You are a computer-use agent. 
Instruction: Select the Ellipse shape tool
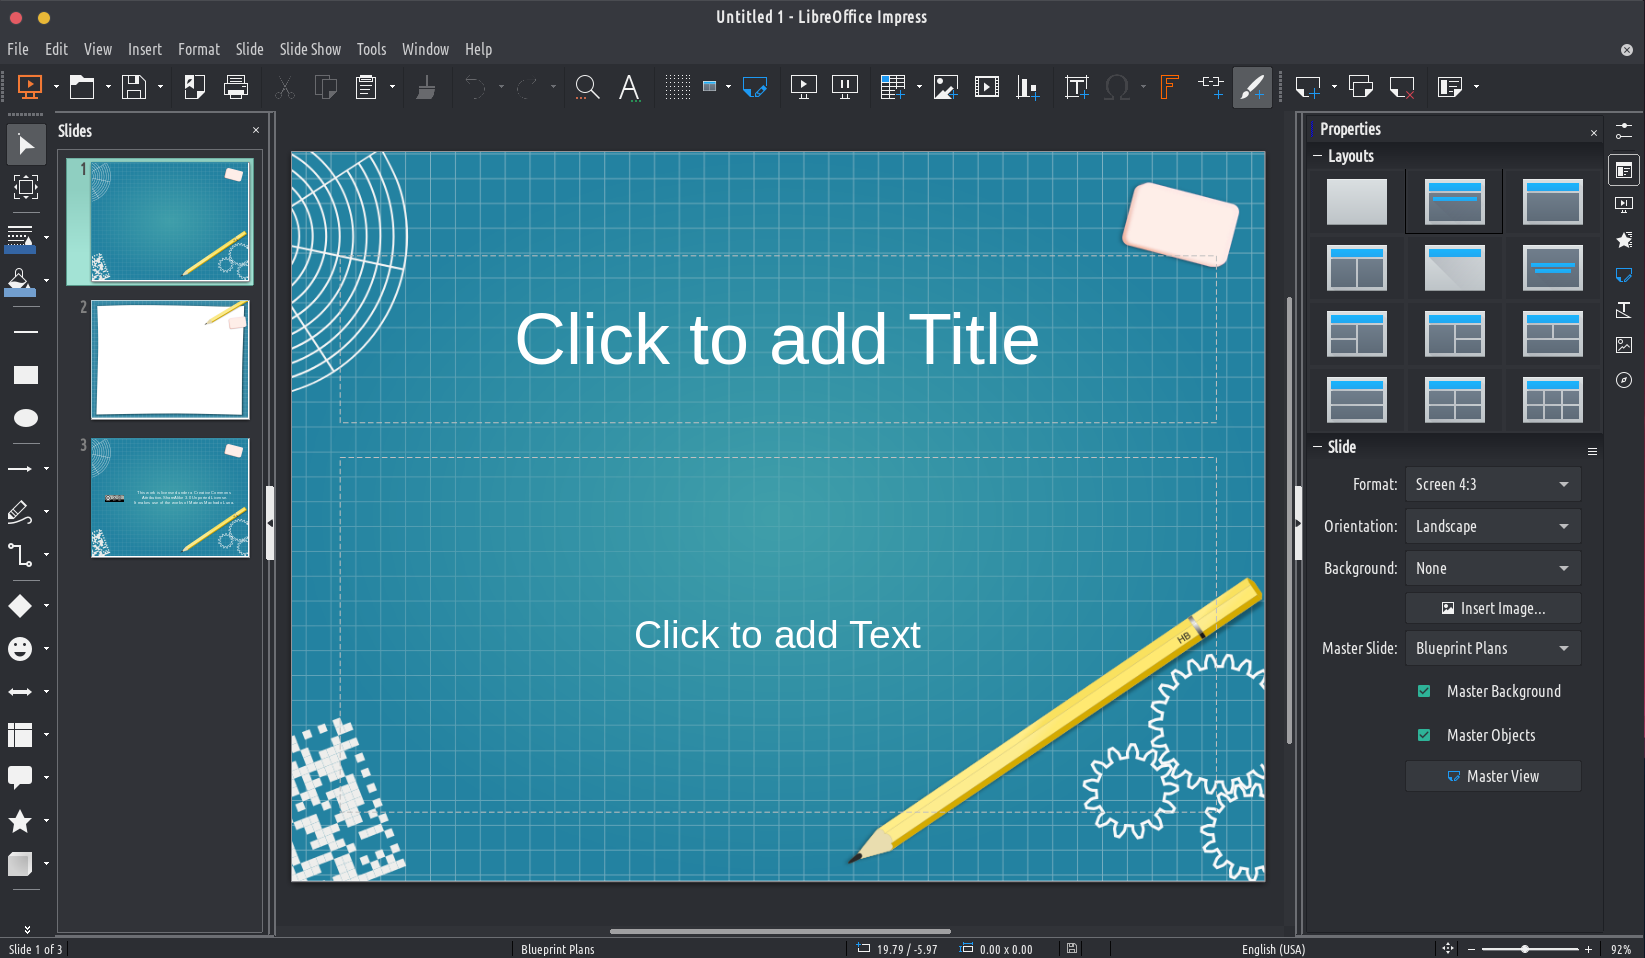tap(25, 418)
